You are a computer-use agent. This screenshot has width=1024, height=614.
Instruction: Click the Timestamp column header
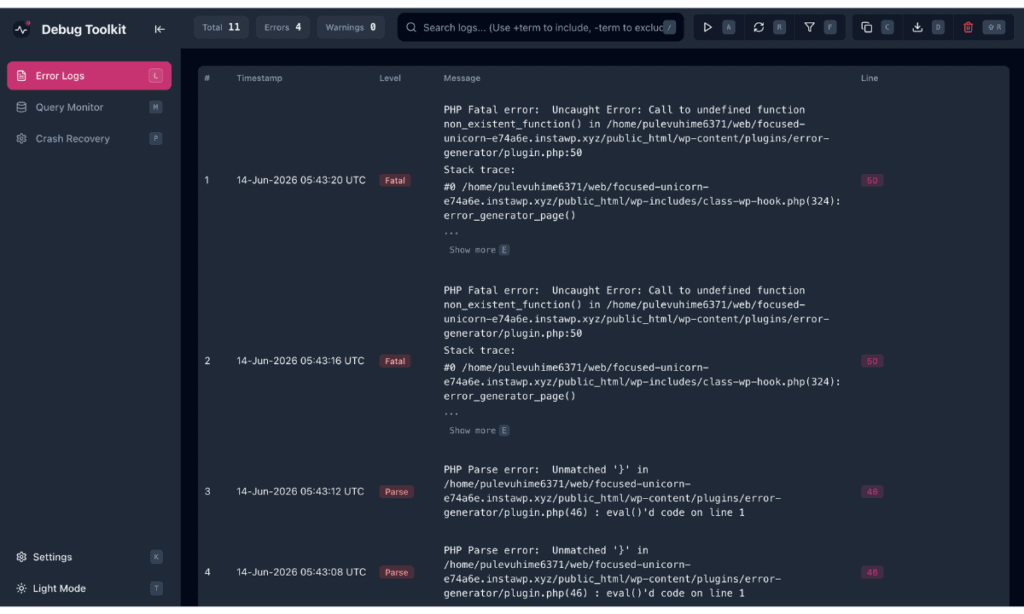(259, 78)
